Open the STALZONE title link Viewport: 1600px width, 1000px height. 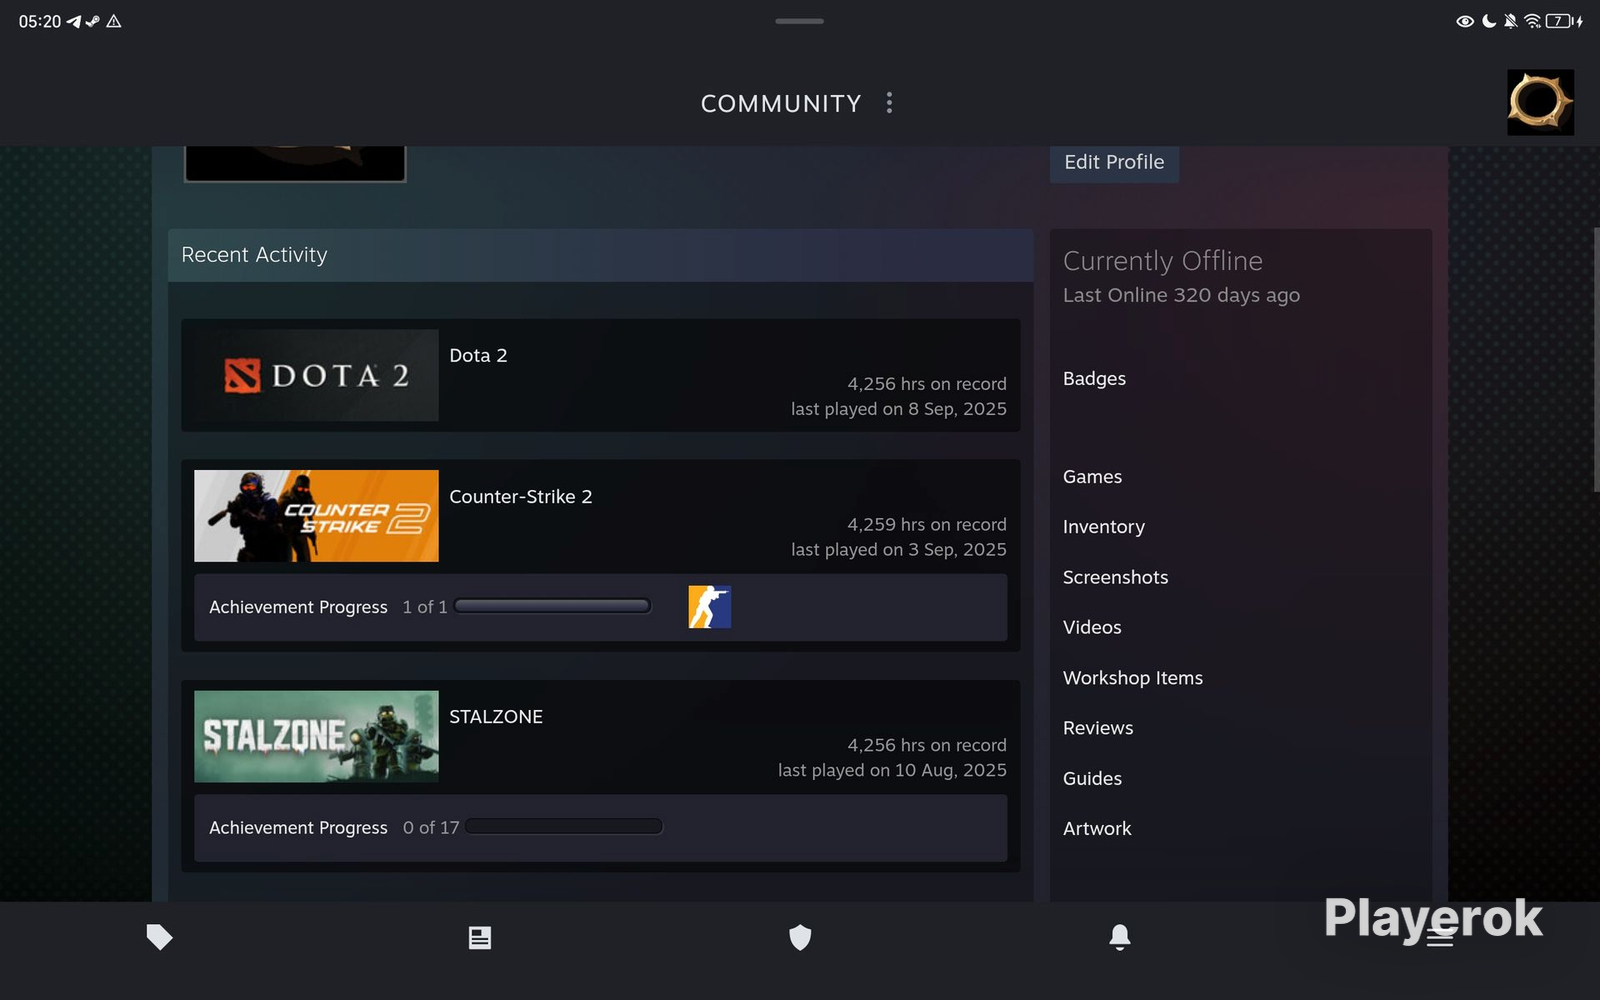click(x=496, y=717)
